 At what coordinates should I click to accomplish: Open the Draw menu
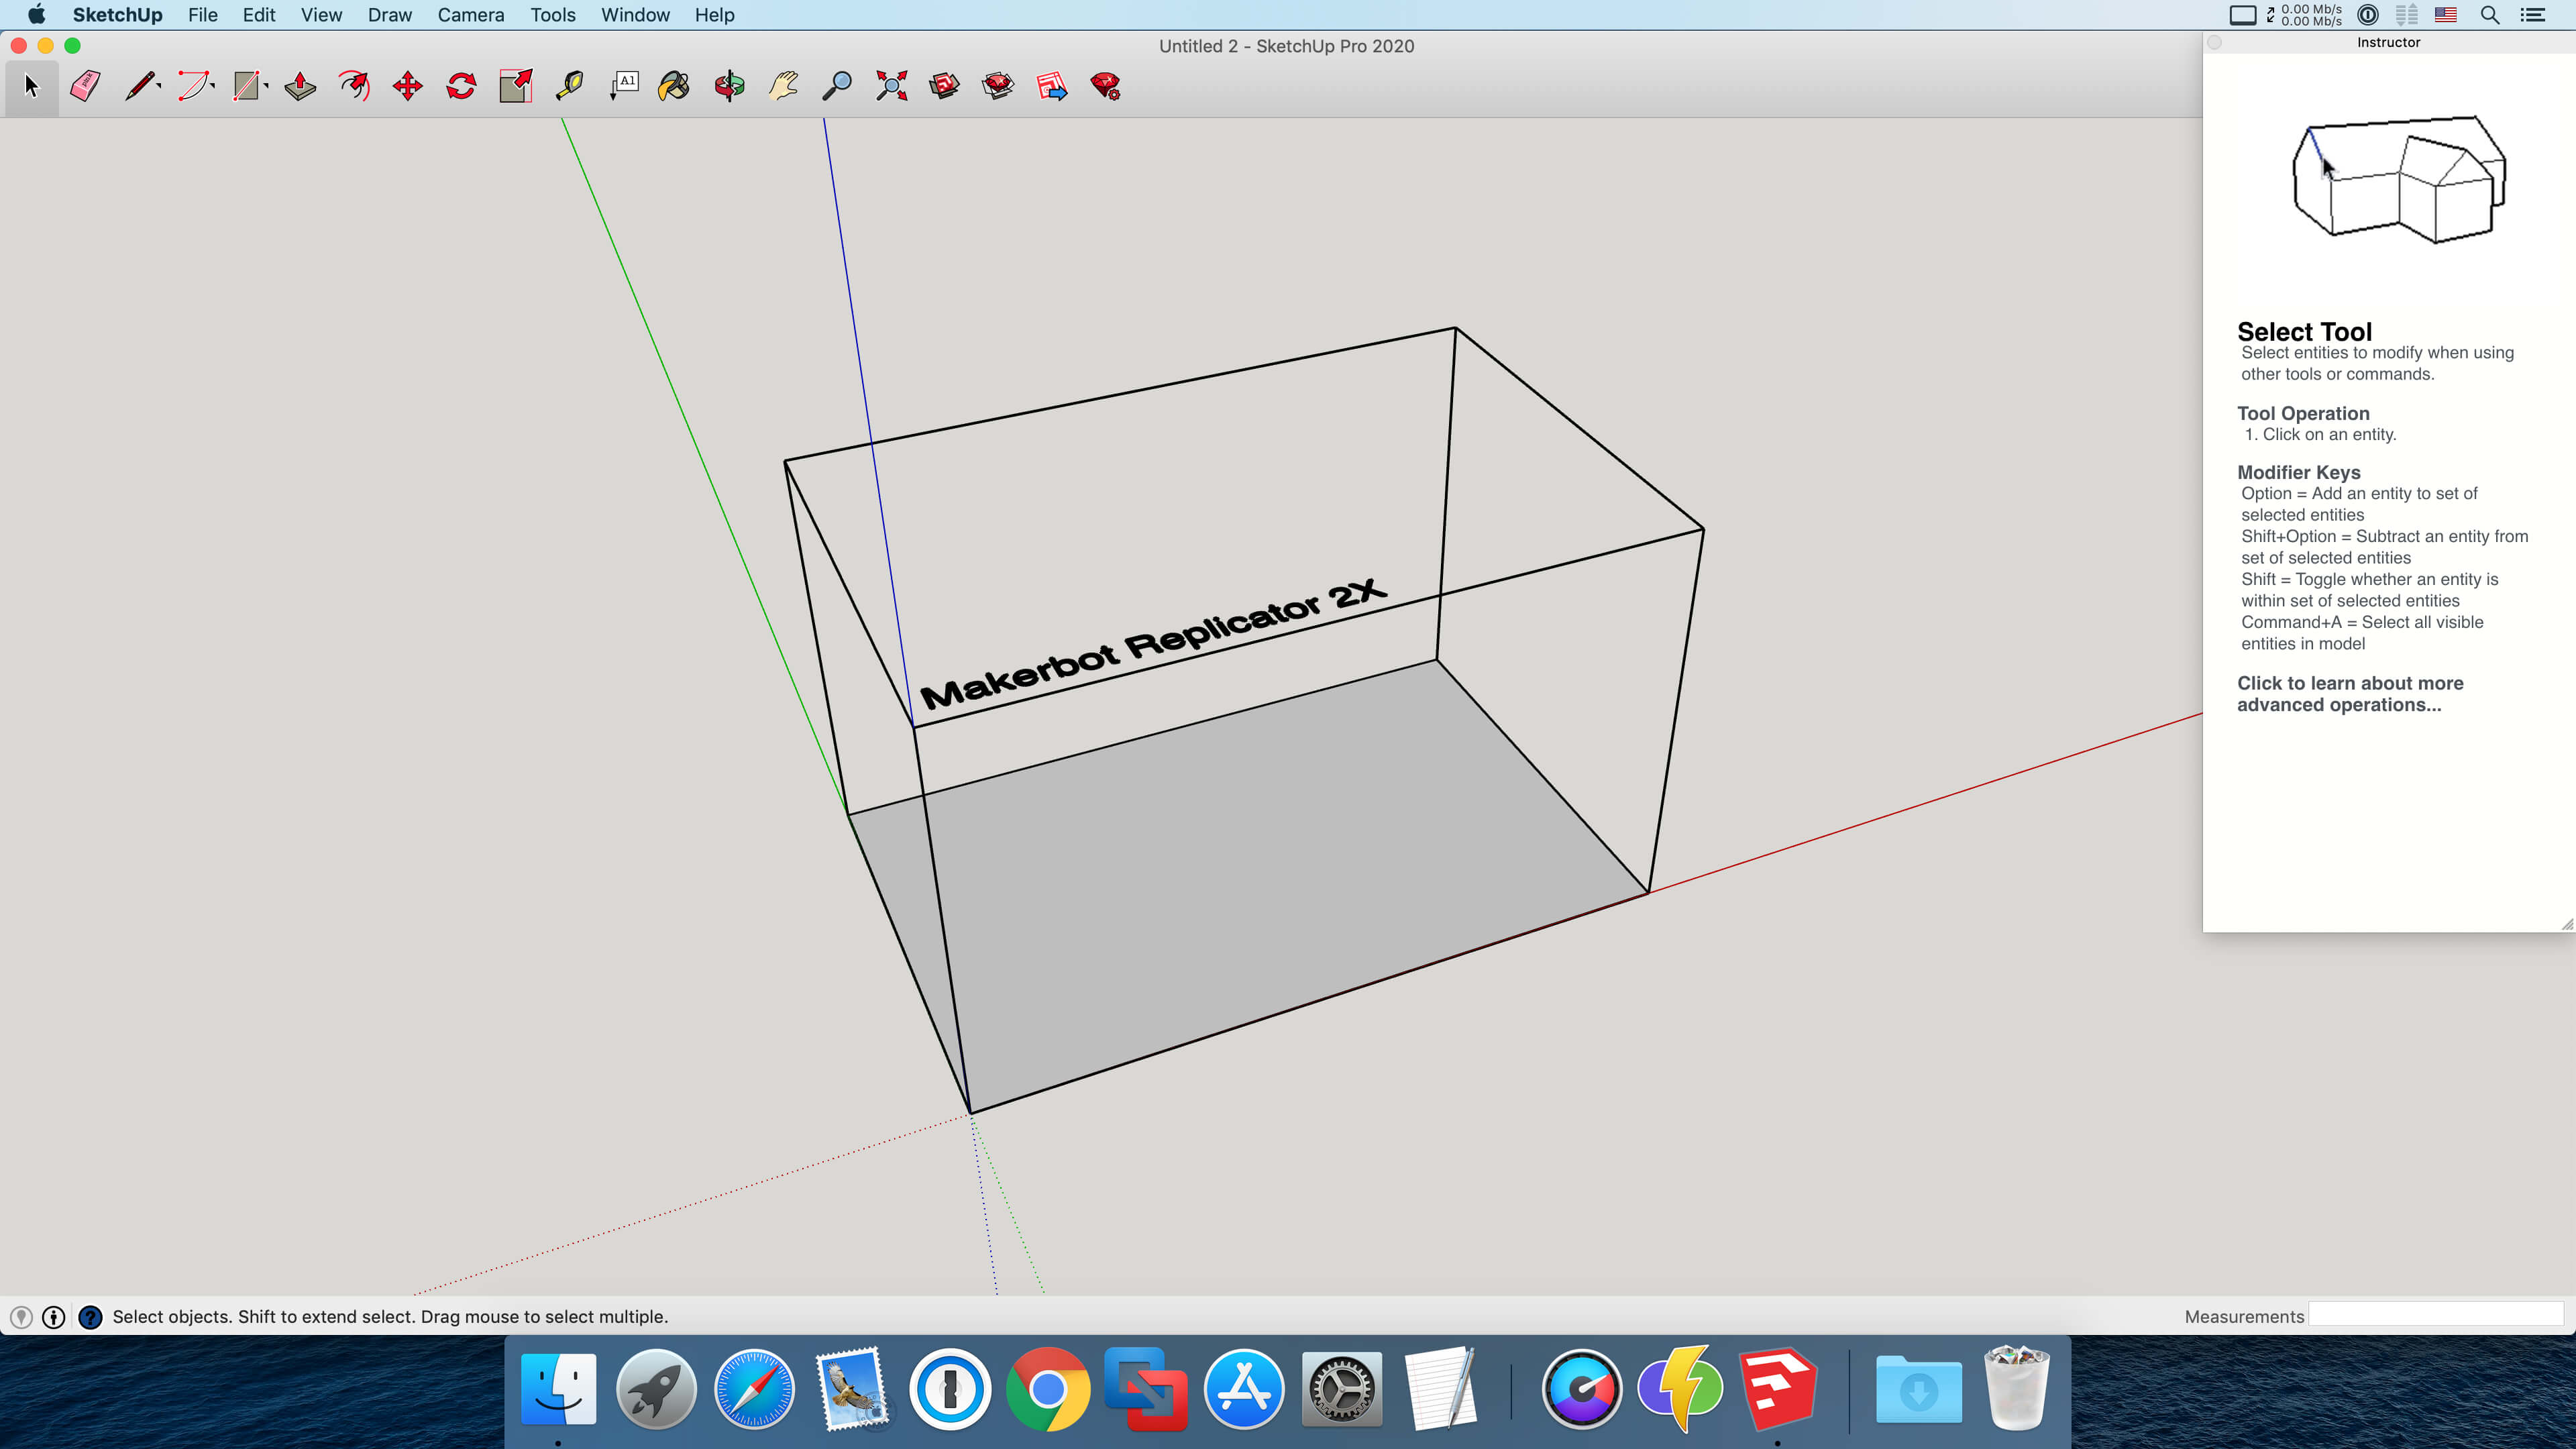[x=390, y=15]
